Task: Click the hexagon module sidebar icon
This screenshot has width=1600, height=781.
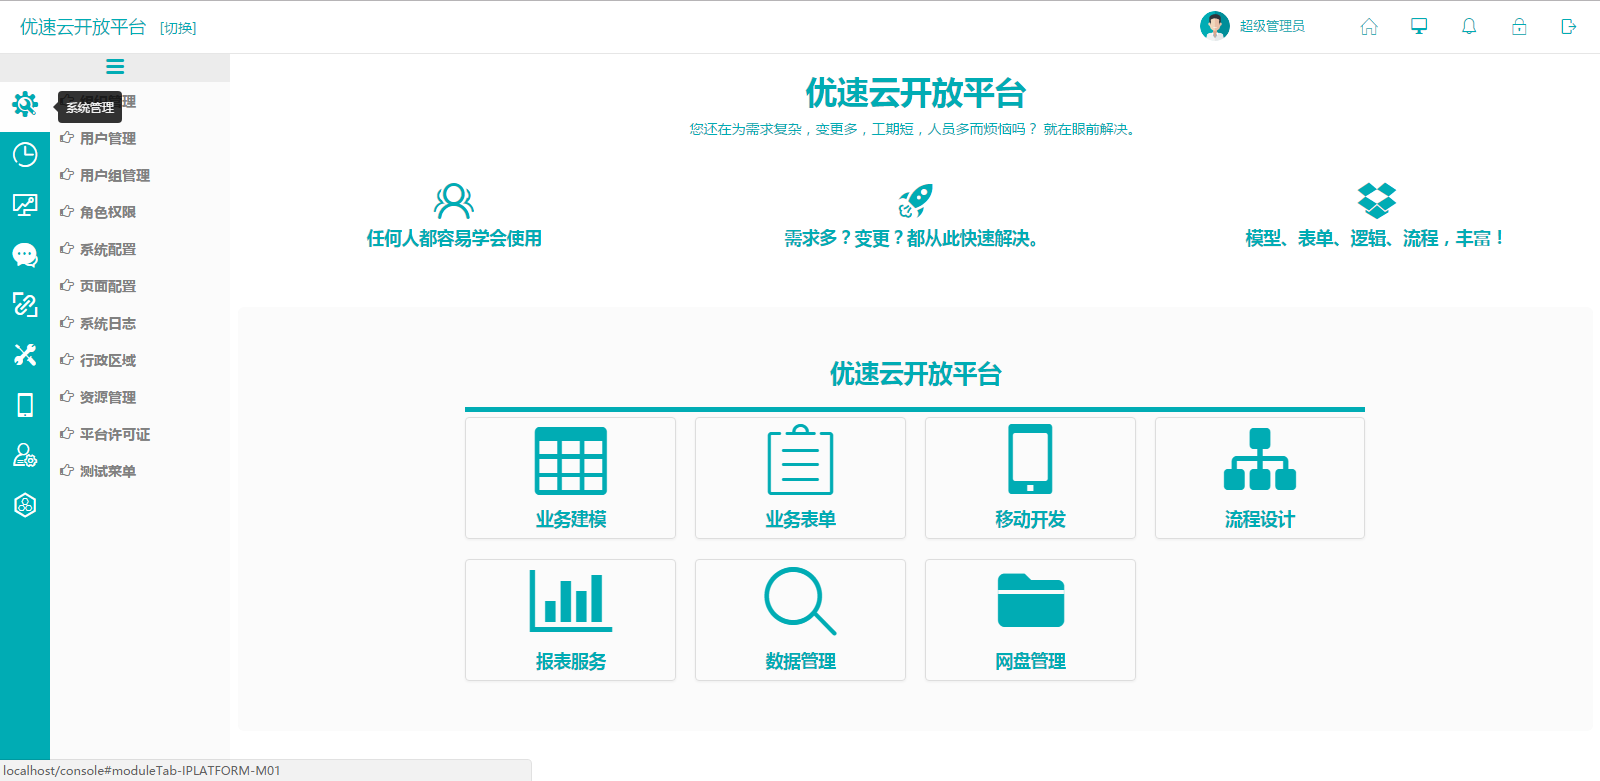Action: [x=25, y=505]
